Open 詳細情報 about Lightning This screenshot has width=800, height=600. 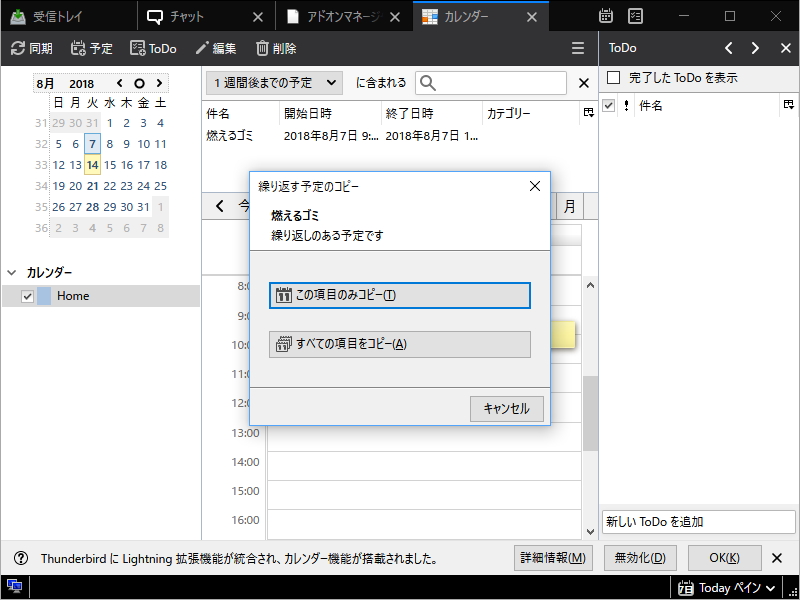click(553, 558)
